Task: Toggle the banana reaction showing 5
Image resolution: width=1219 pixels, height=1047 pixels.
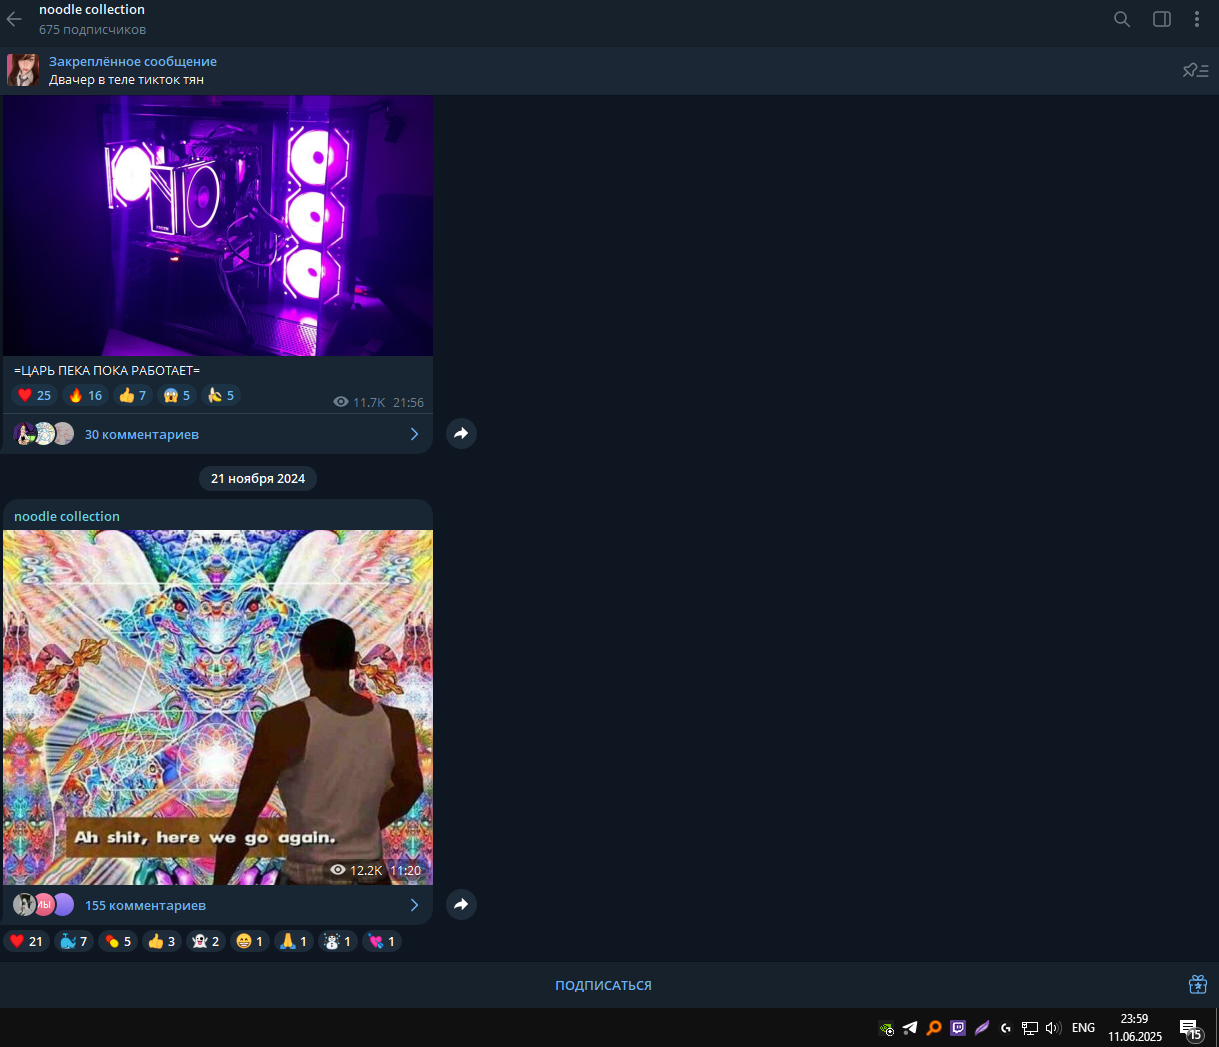Action: tap(220, 395)
